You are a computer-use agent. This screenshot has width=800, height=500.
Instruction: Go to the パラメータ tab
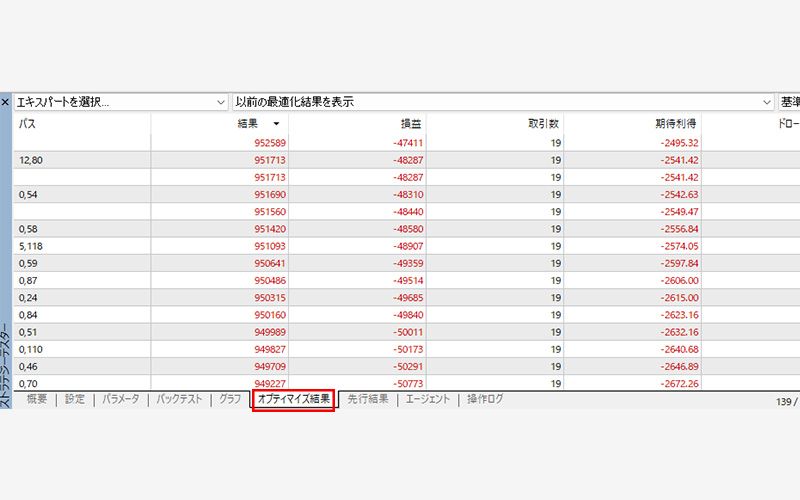122,399
